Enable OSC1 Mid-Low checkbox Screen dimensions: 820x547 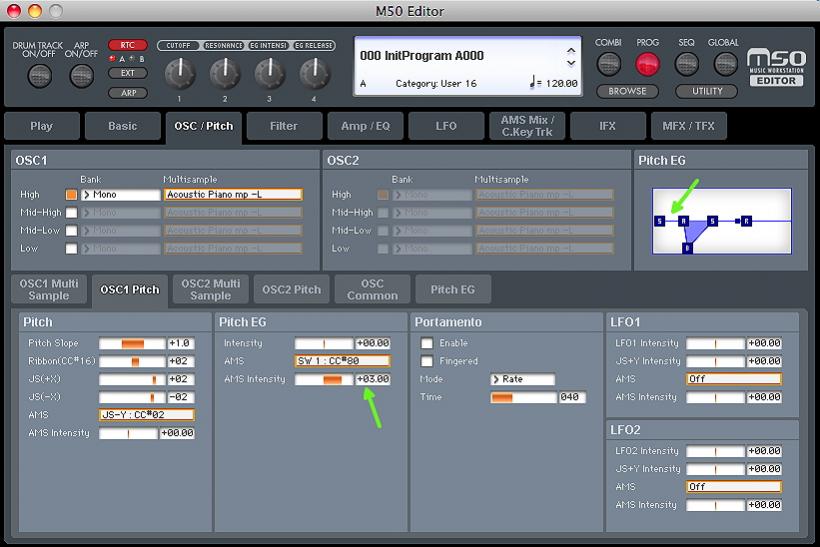tap(72, 231)
